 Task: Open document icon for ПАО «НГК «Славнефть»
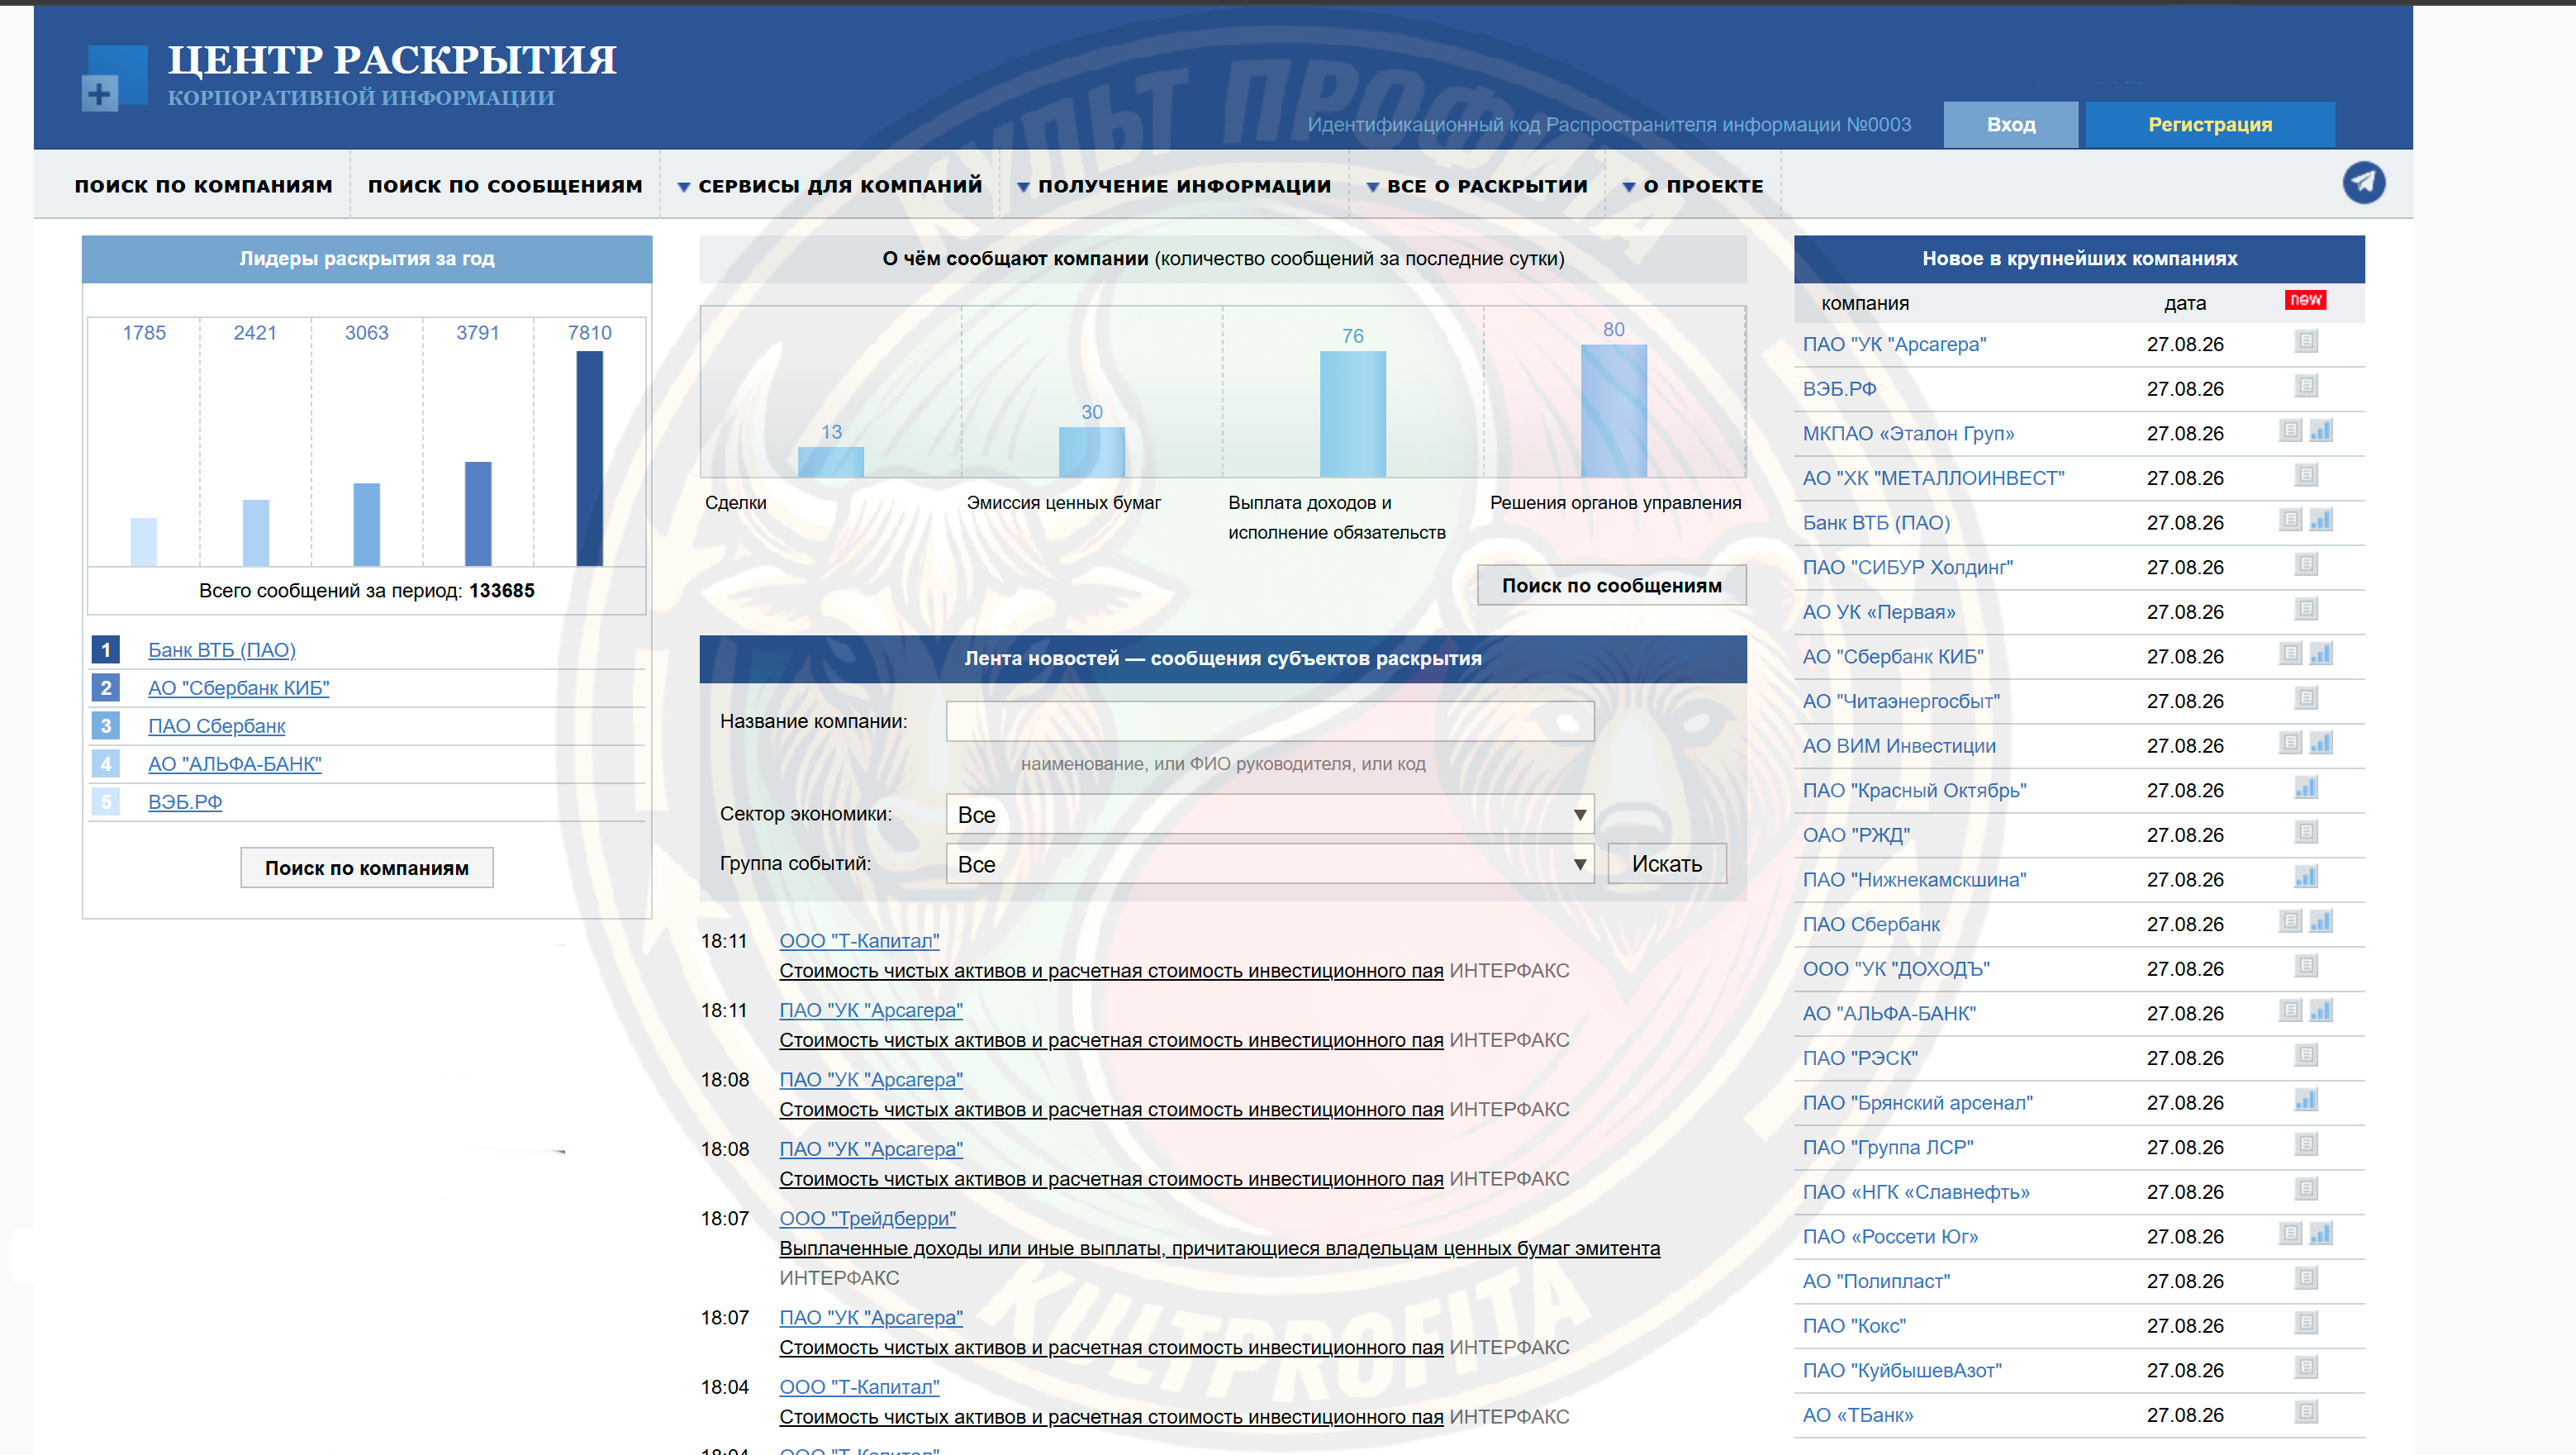point(2305,1189)
